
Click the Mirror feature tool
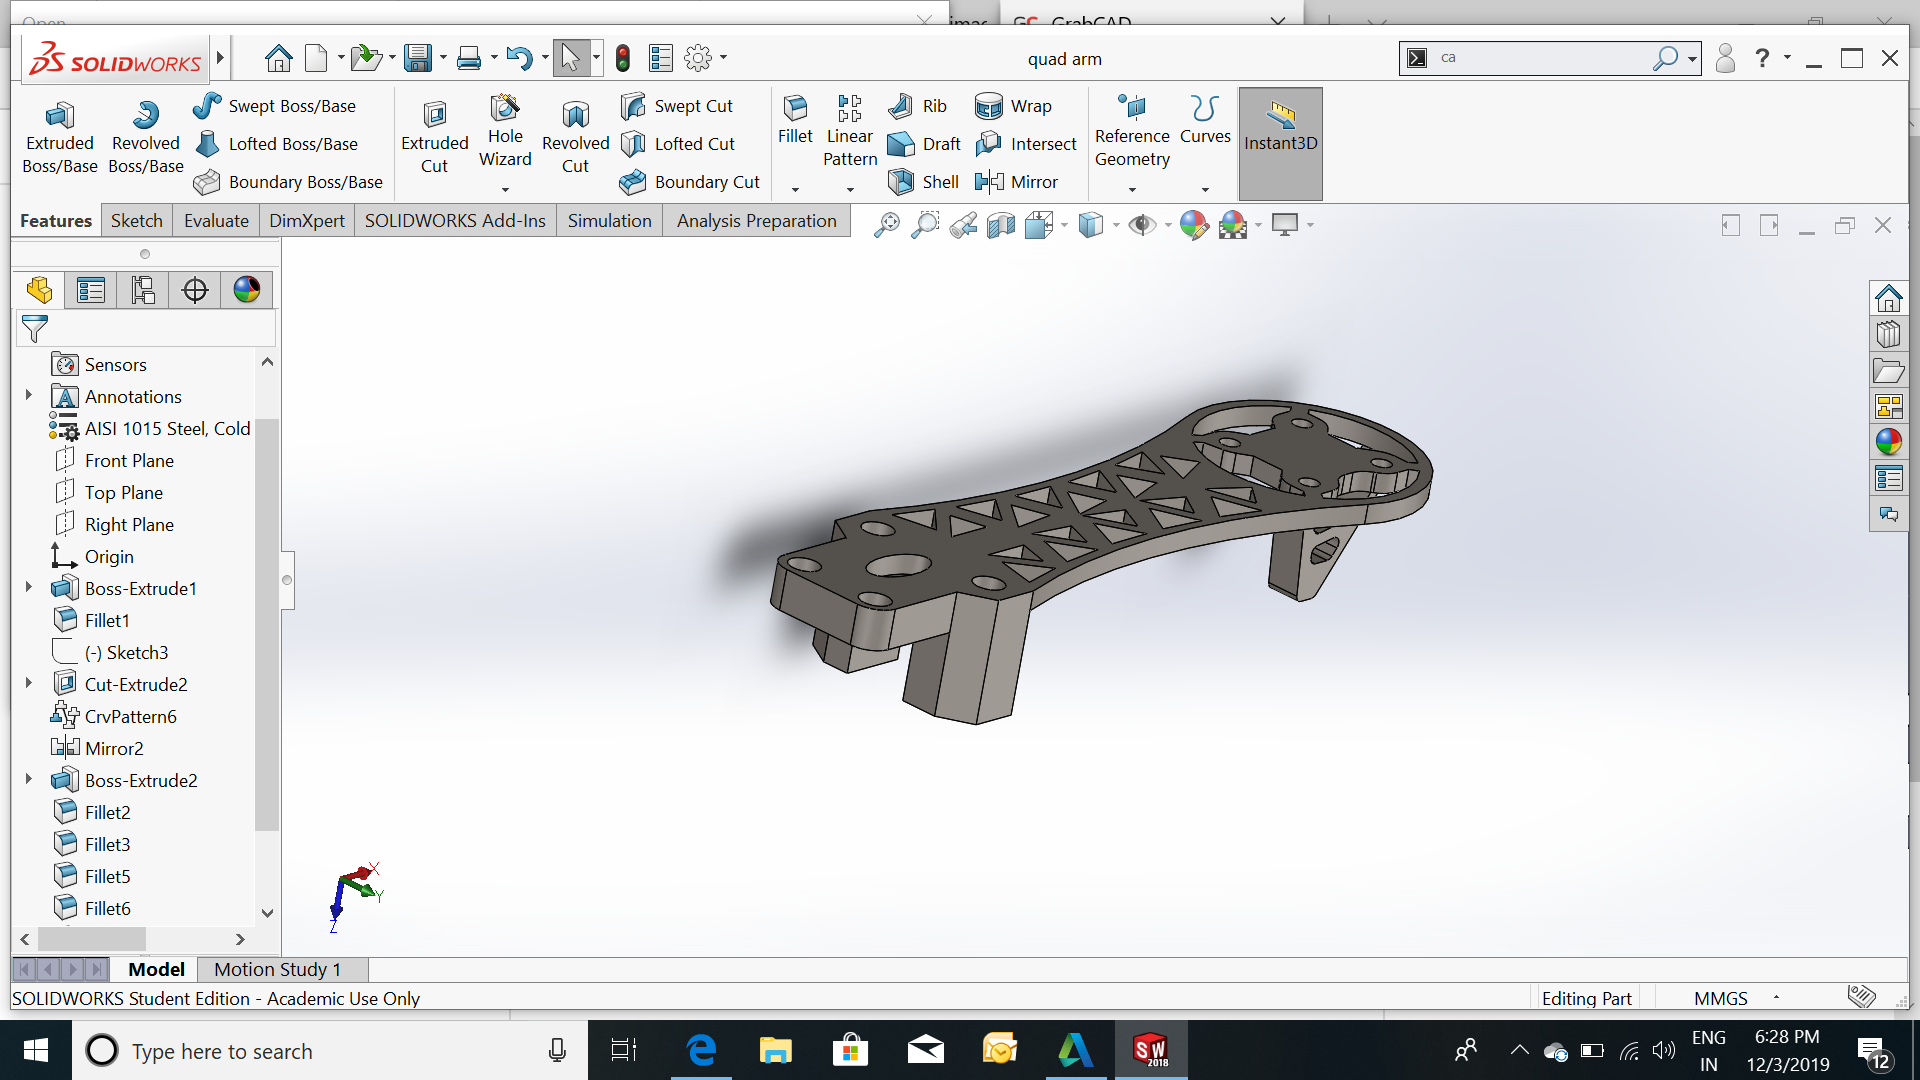click(x=1017, y=182)
